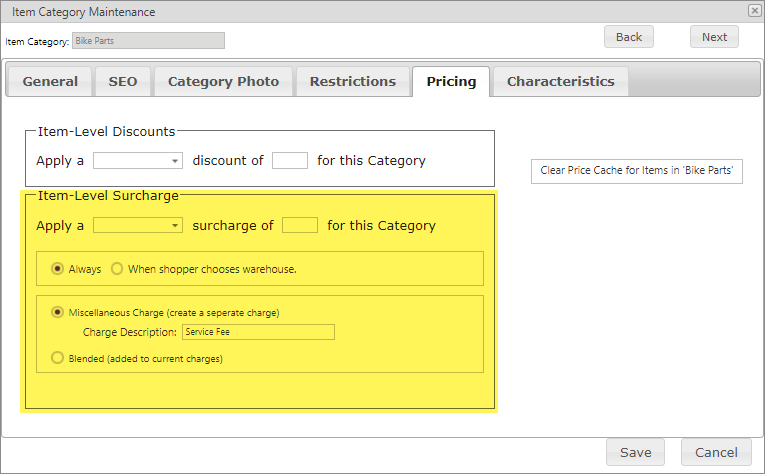
Task: Cancel the category maintenance edits
Action: 716,452
